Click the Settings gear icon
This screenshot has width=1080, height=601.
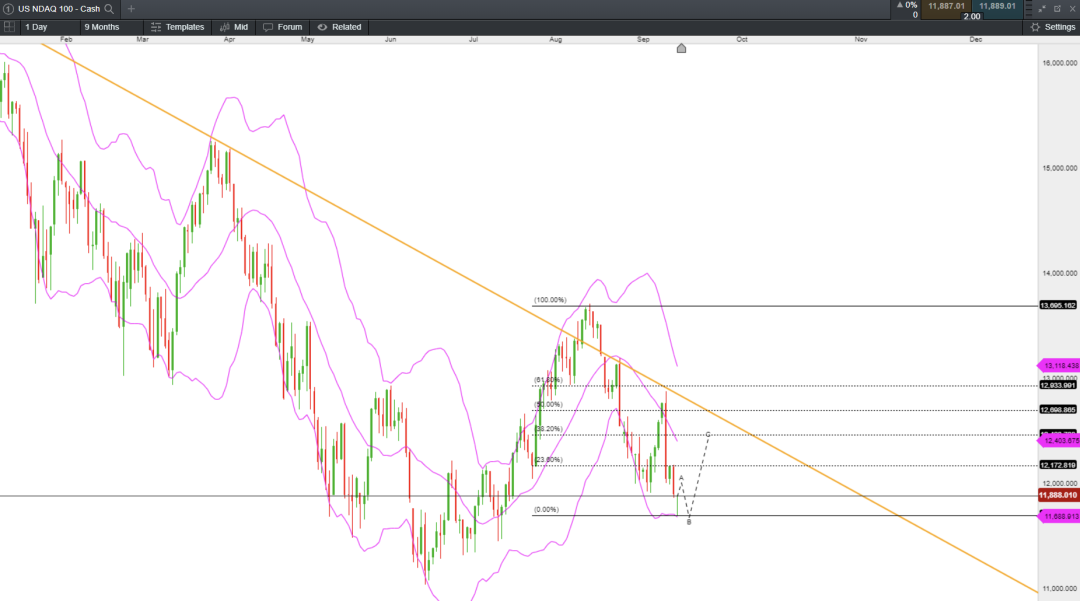1035,27
